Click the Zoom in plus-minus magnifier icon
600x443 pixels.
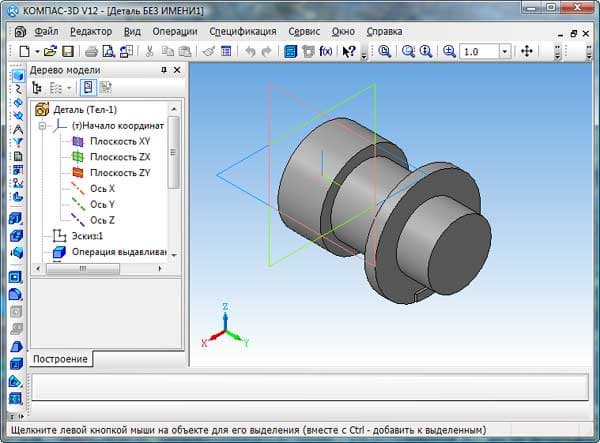click(x=449, y=51)
